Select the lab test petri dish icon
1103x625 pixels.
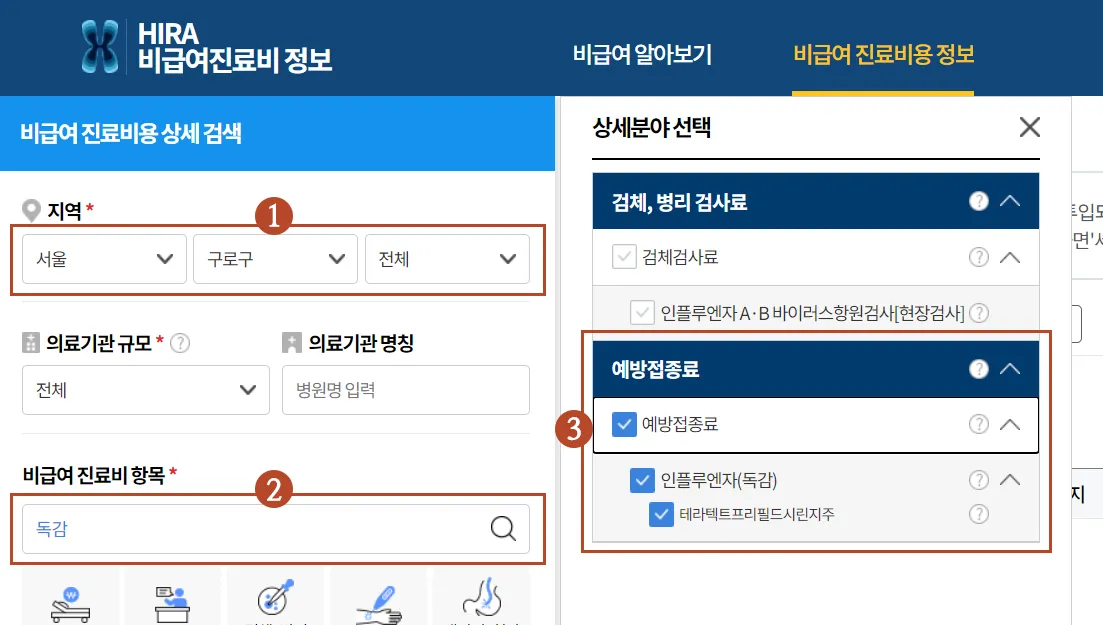point(276,600)
